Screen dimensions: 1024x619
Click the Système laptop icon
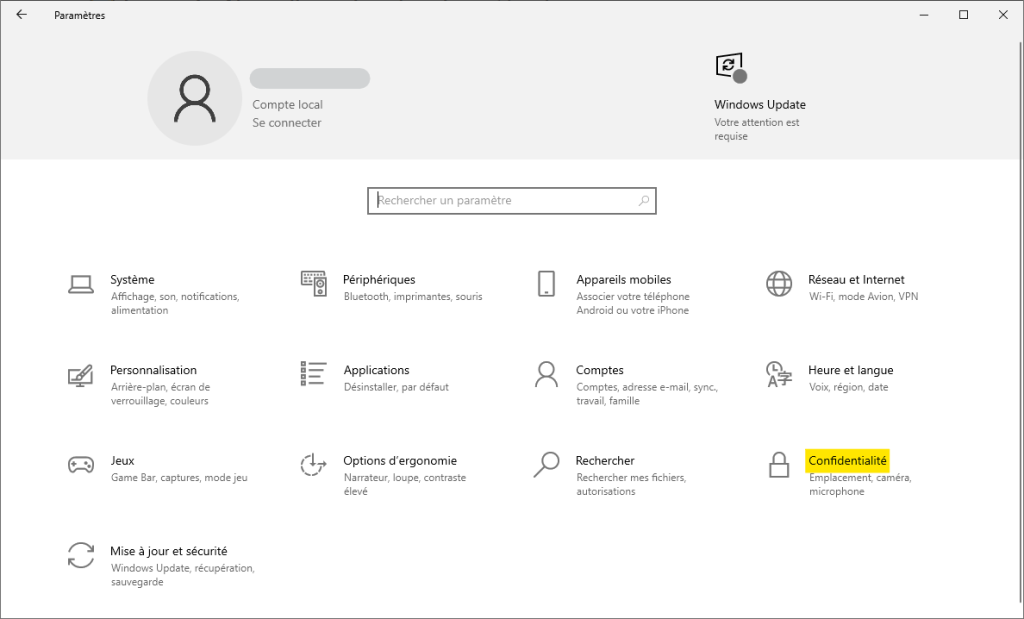pyautogui.click(x=81, y=285)
